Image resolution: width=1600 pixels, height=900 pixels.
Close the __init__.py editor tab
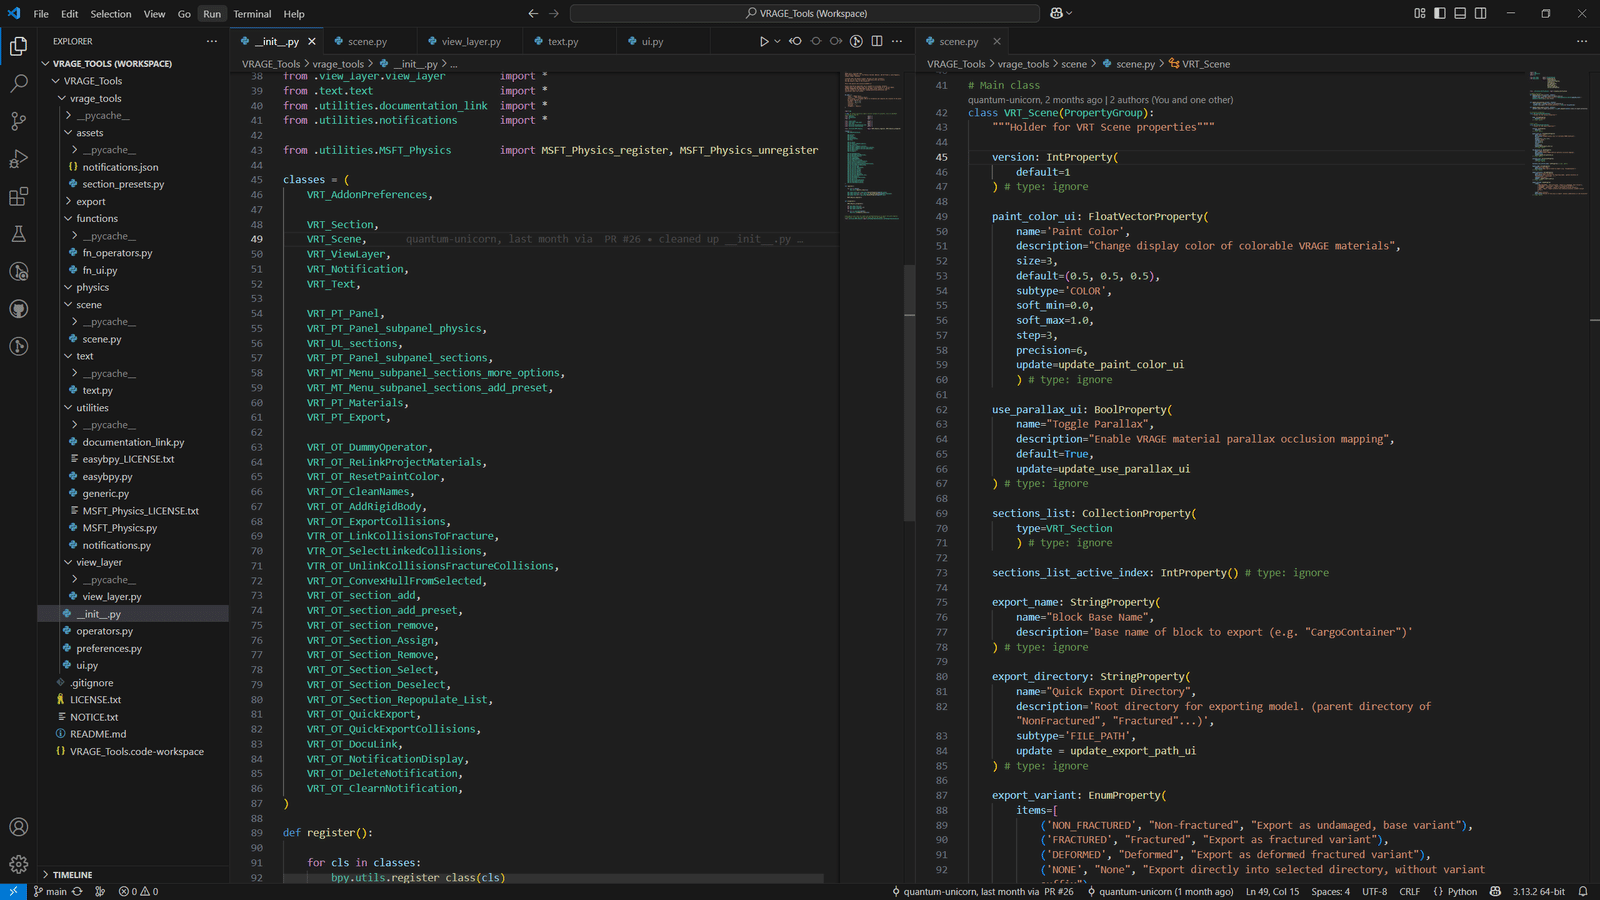pos(312,42)
